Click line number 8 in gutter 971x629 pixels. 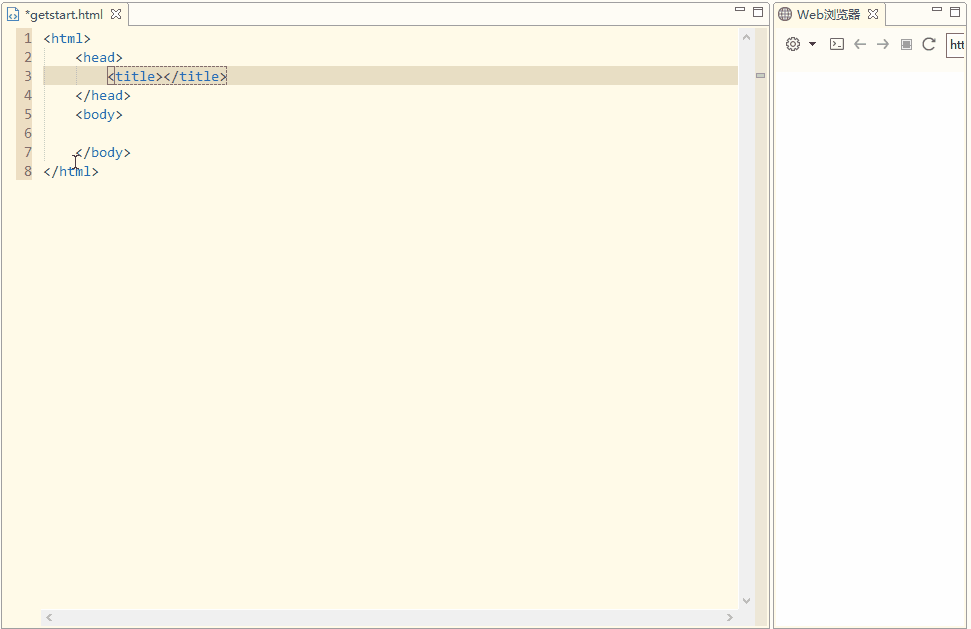point(28,171)
